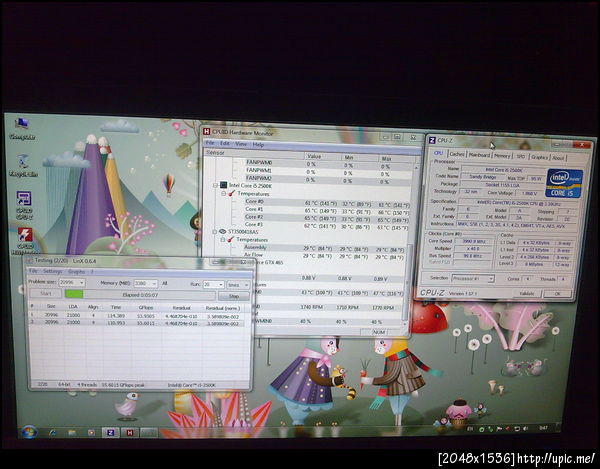Switch to the Caches tab in CPU-Z
The height and width of the screenshot is (469, 600).
click(x=457, y=154)
